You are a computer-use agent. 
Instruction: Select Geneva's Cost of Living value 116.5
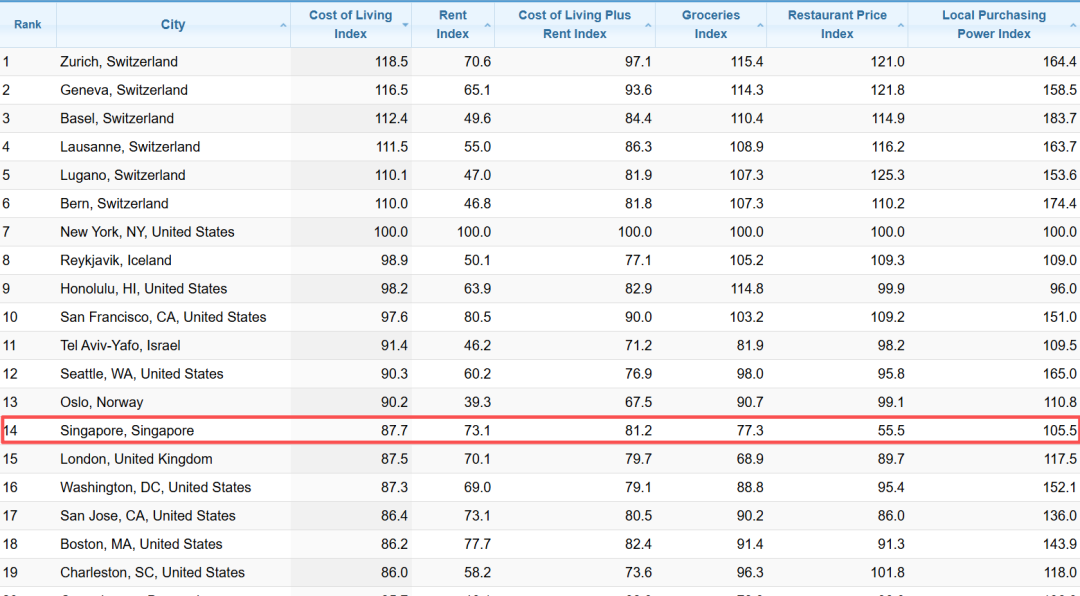pos(391,90)
